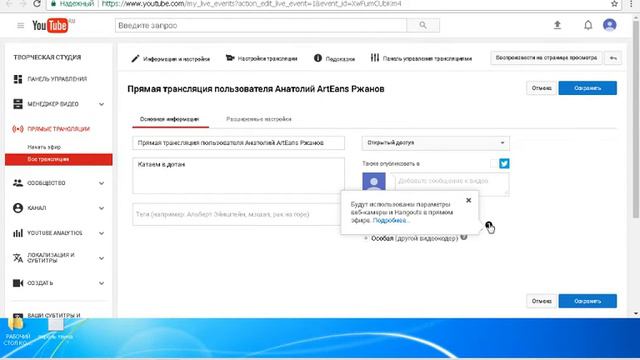Expand the Канал section

coord(101,208)
